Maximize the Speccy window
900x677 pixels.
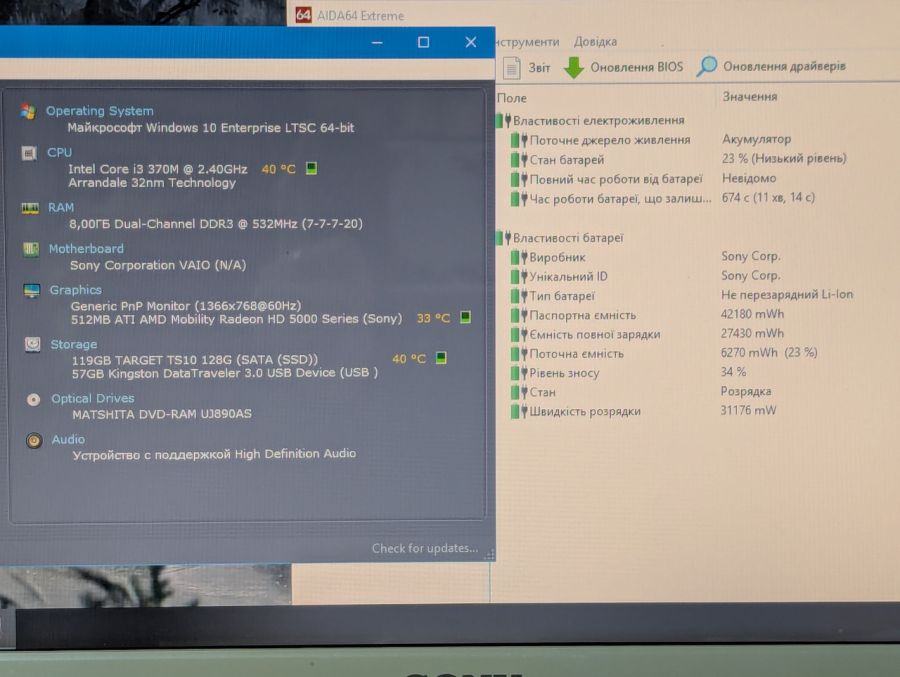coord(424,42)
